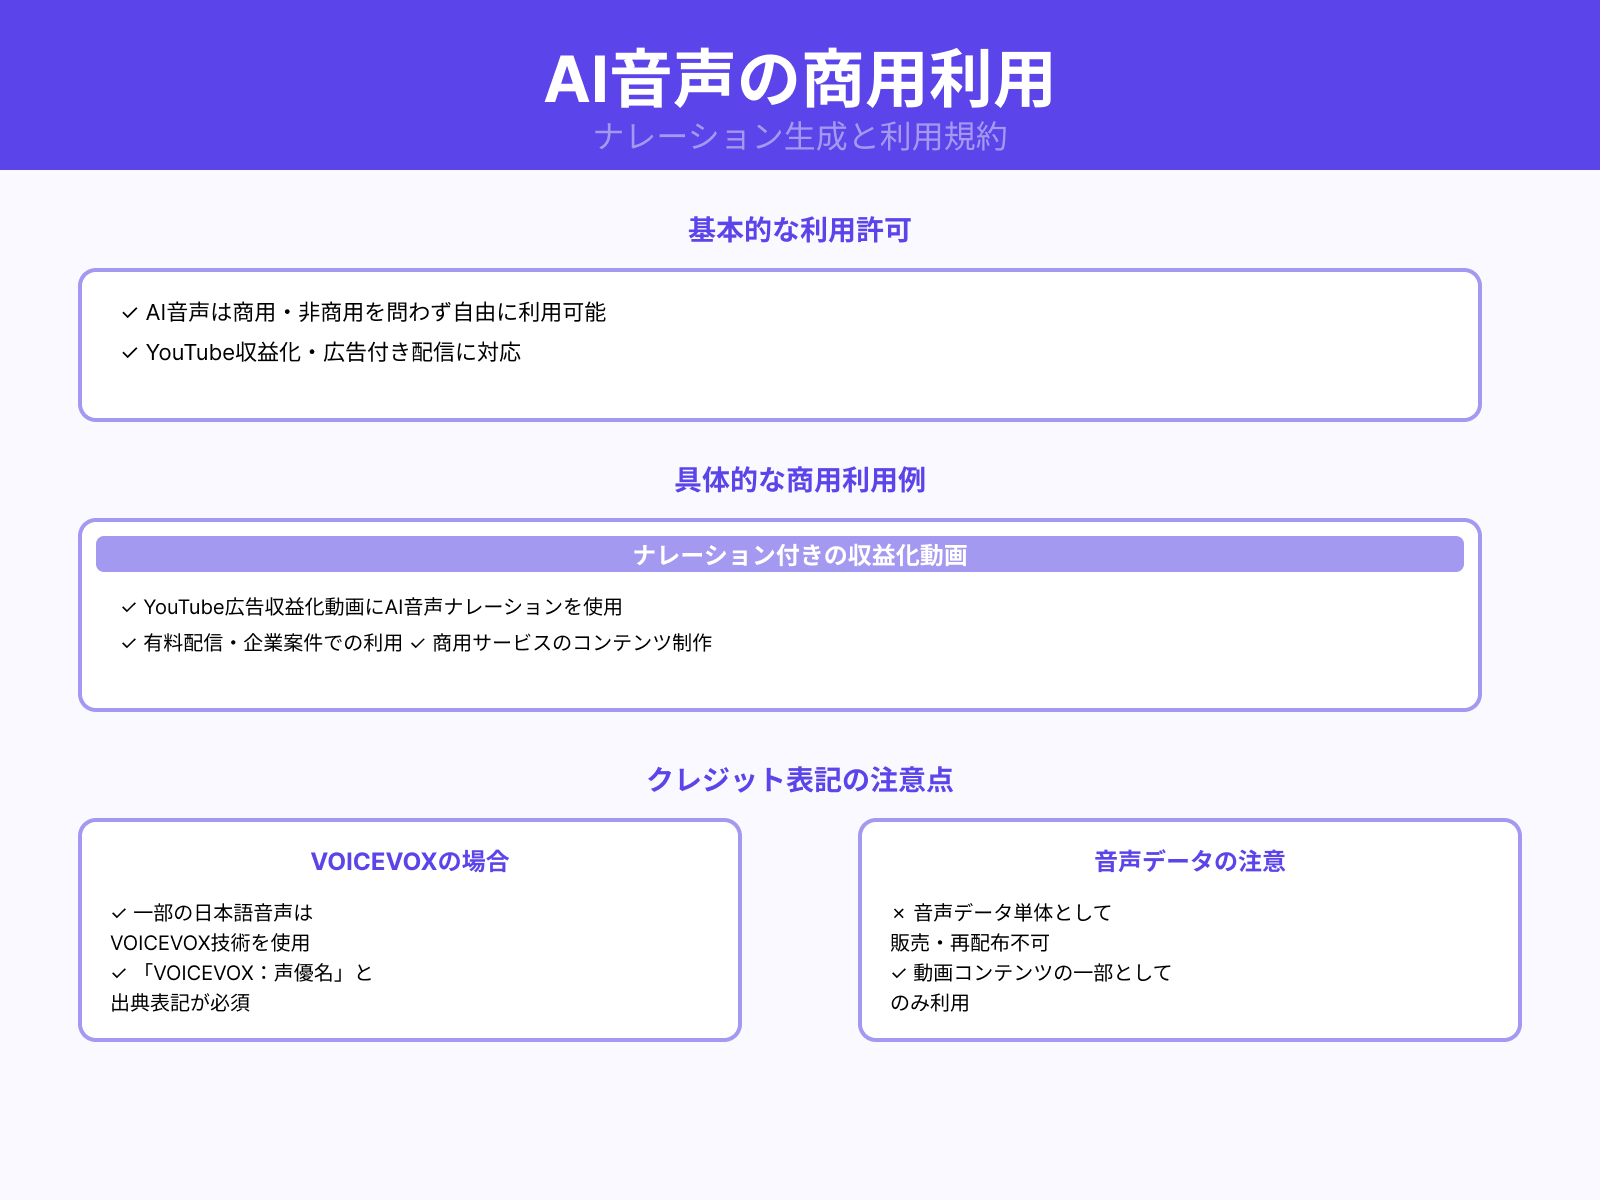
Task: Select the checkmark next to YouTube収益化 line
Action: pos(128,352)
